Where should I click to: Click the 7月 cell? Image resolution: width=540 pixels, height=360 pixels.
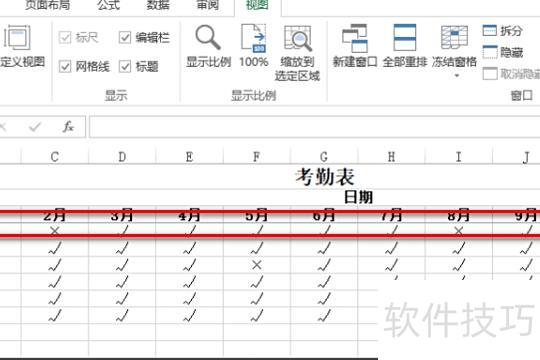[x=391, y=215]
